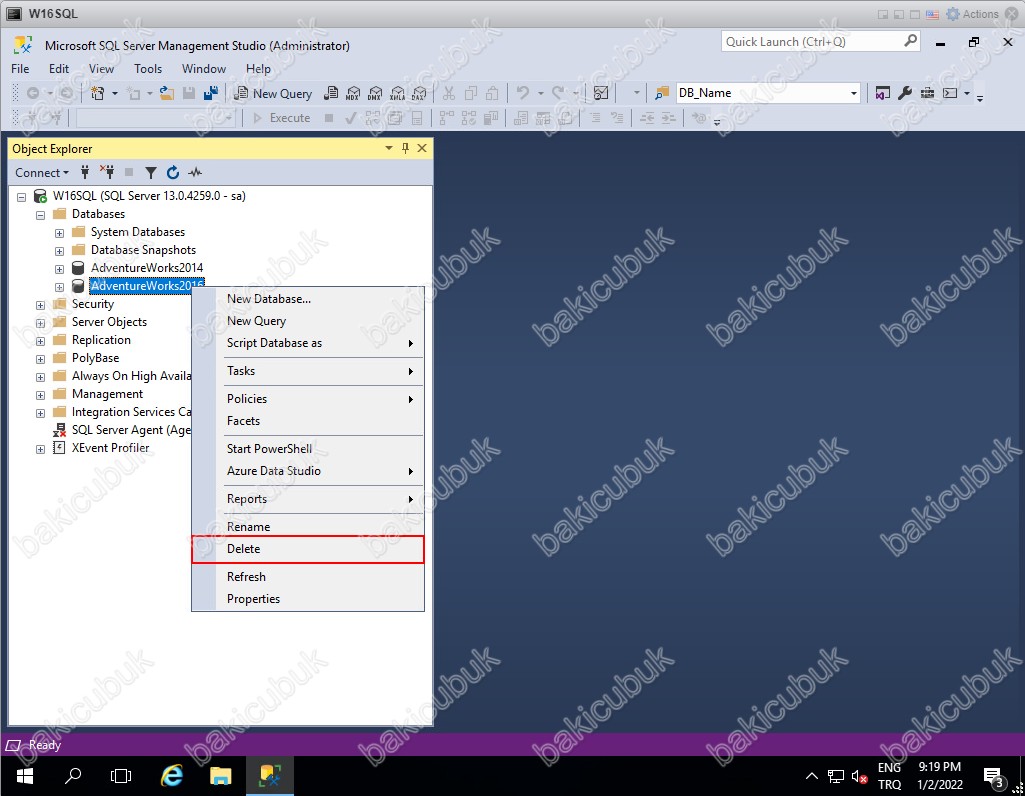Open the Connect dropdown in Object Explorer
1025x796 pixels.
click(x=42, y=173)
